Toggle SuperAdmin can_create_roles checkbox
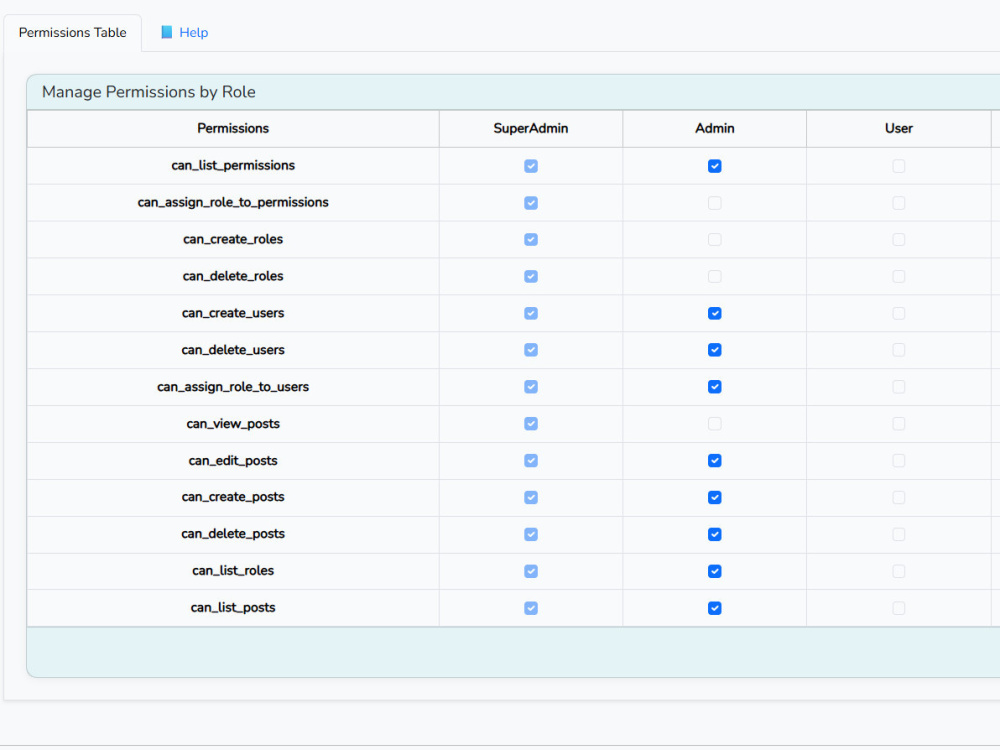 point(531,240)
